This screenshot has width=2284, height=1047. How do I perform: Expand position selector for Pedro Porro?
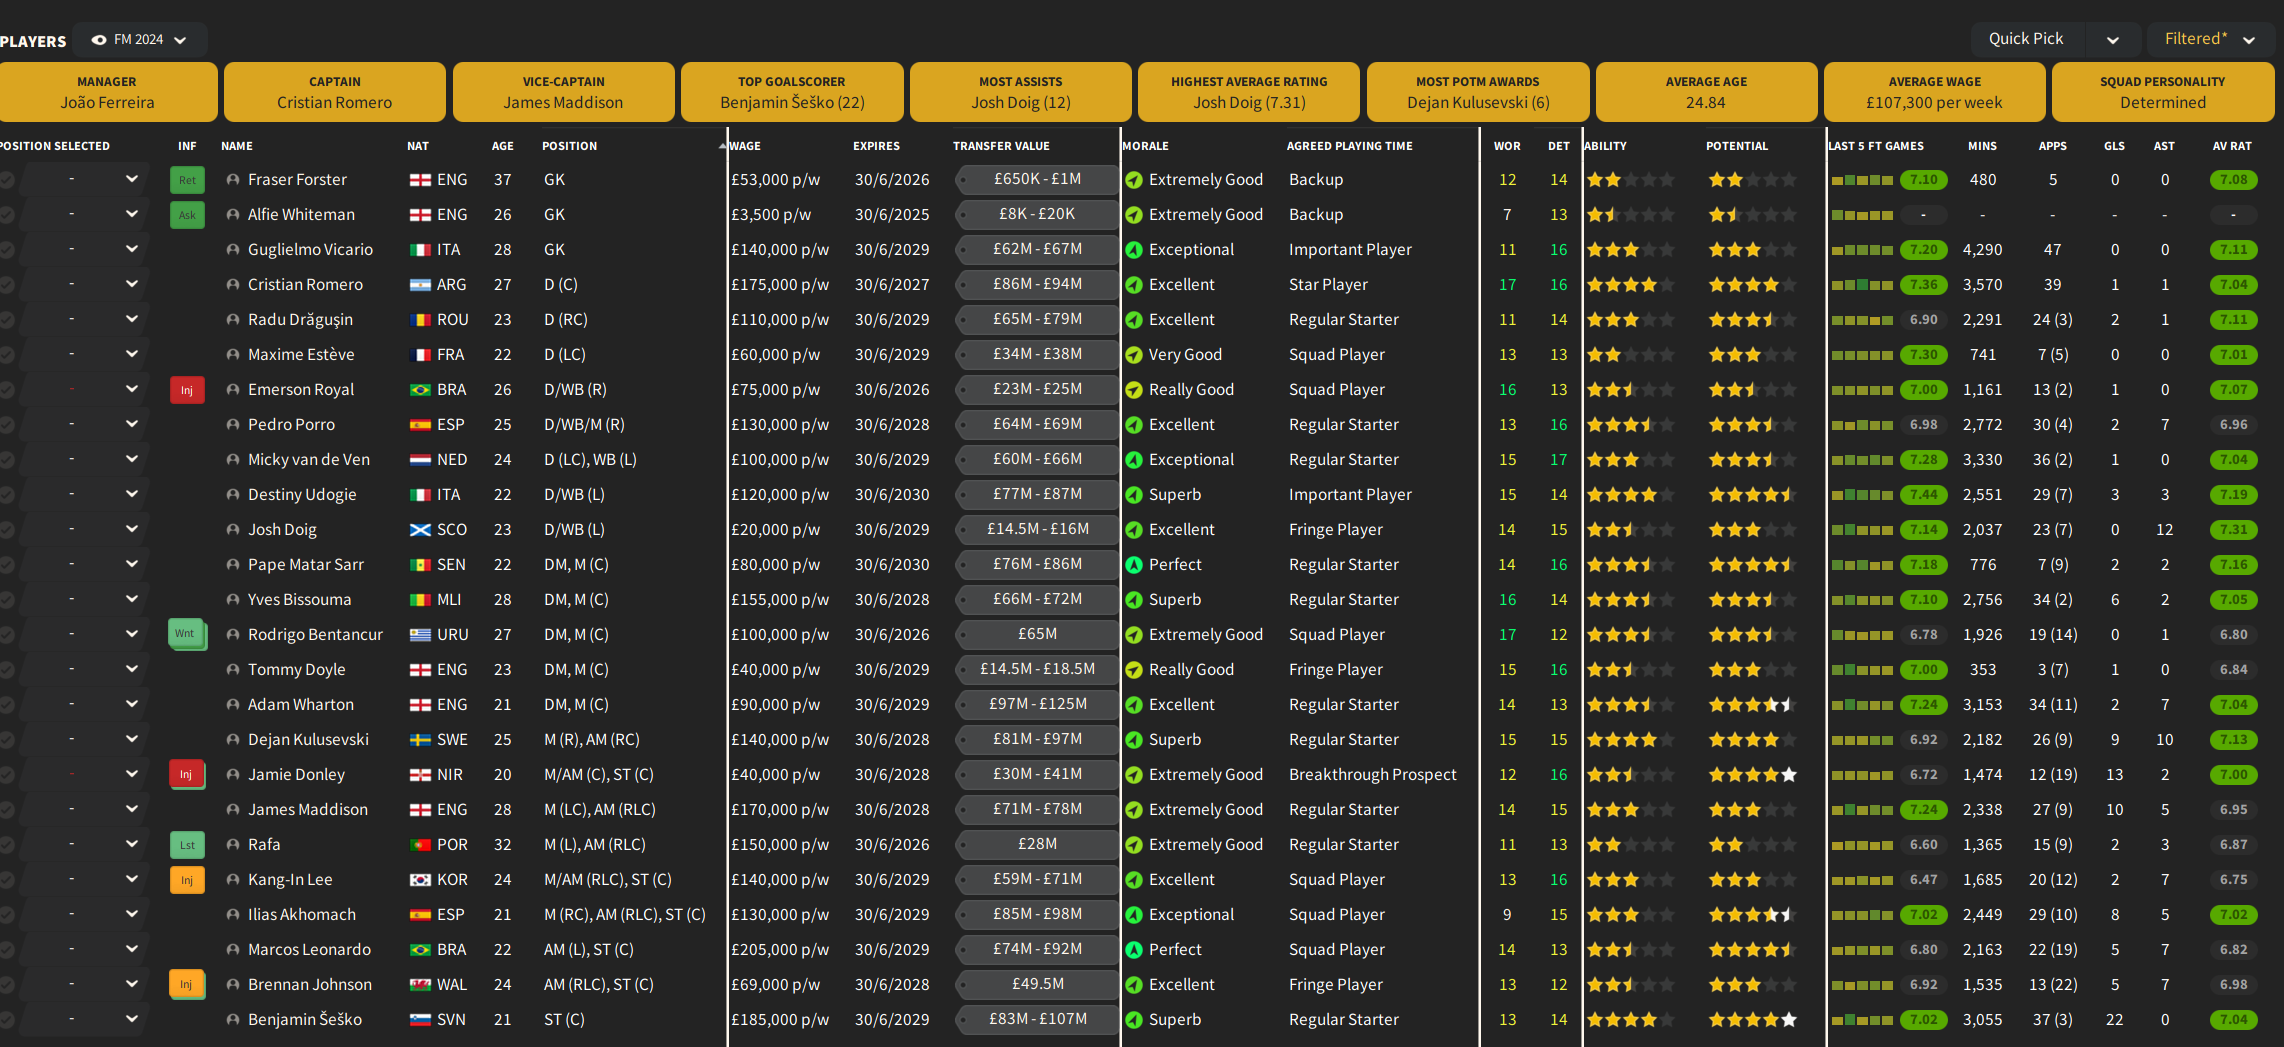(x=132, y=425)
